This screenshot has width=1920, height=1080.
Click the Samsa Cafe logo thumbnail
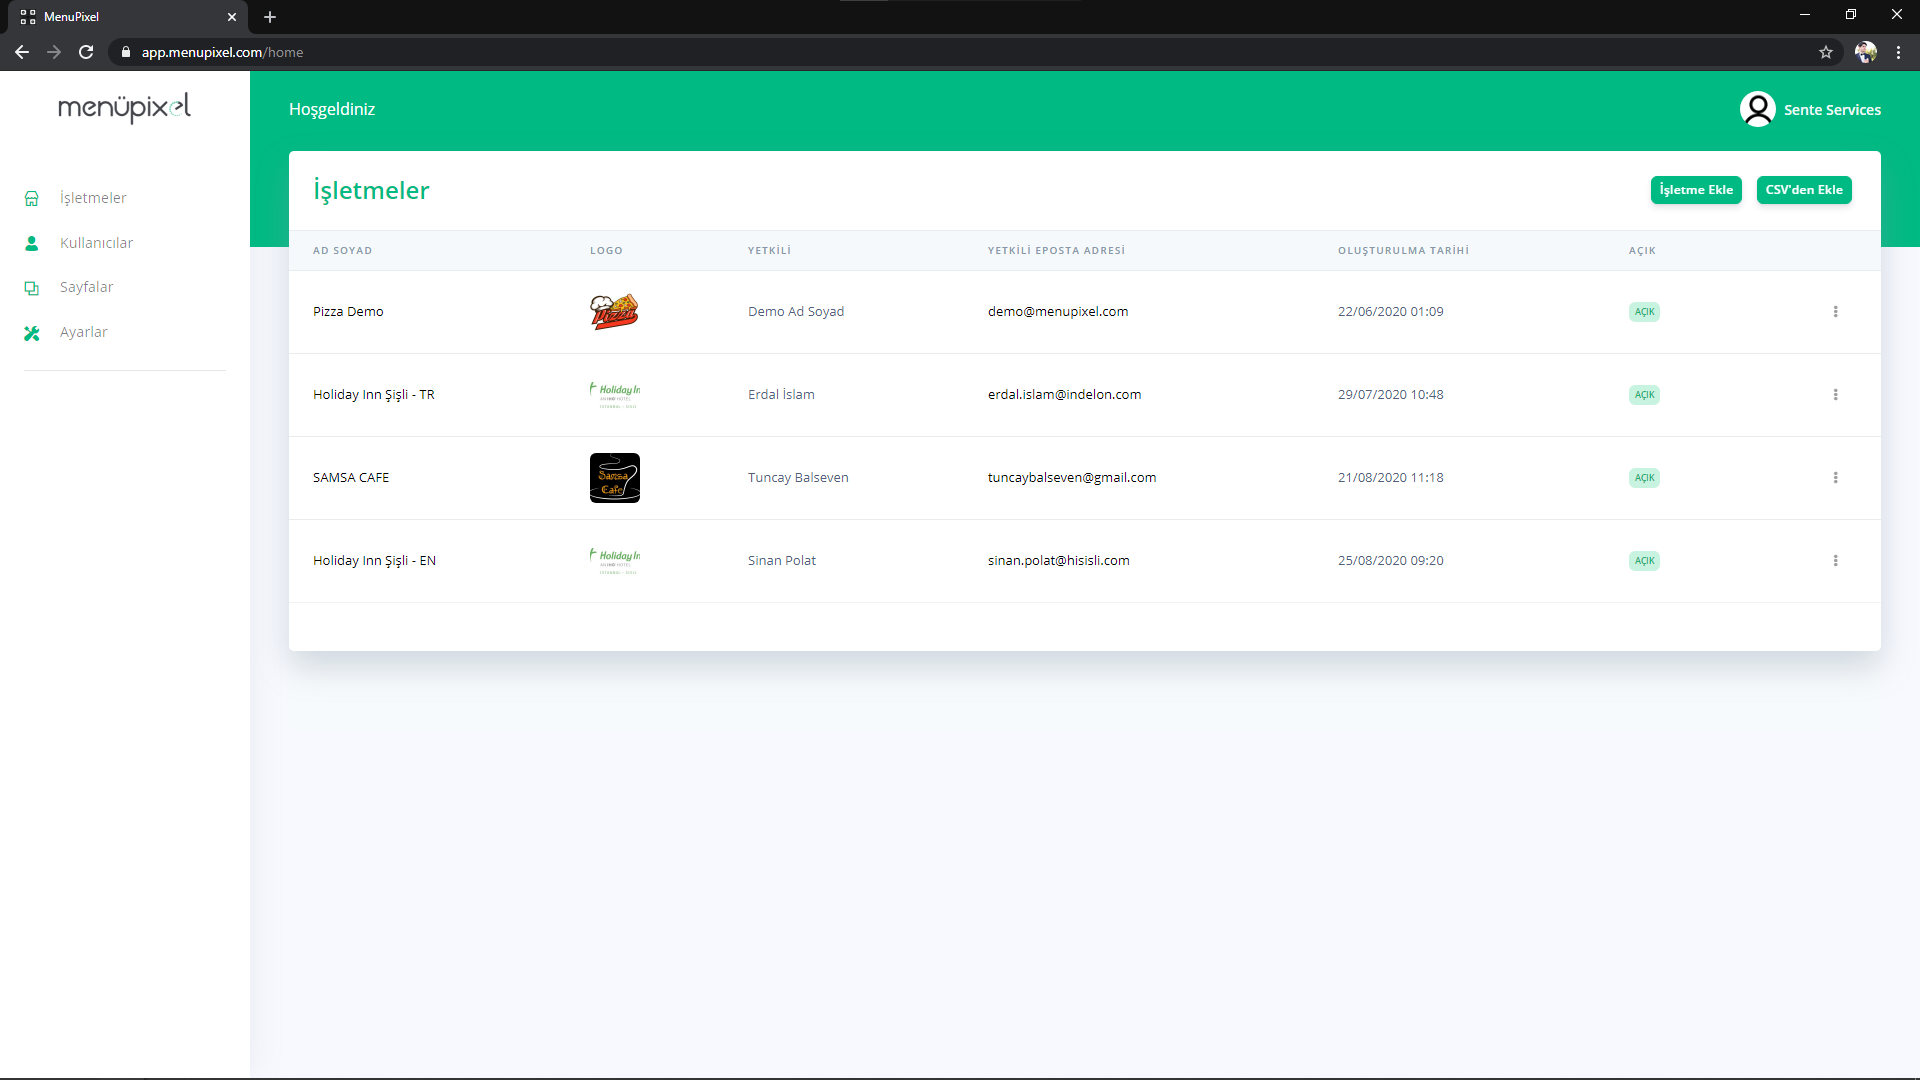click(x=614, y=478)
